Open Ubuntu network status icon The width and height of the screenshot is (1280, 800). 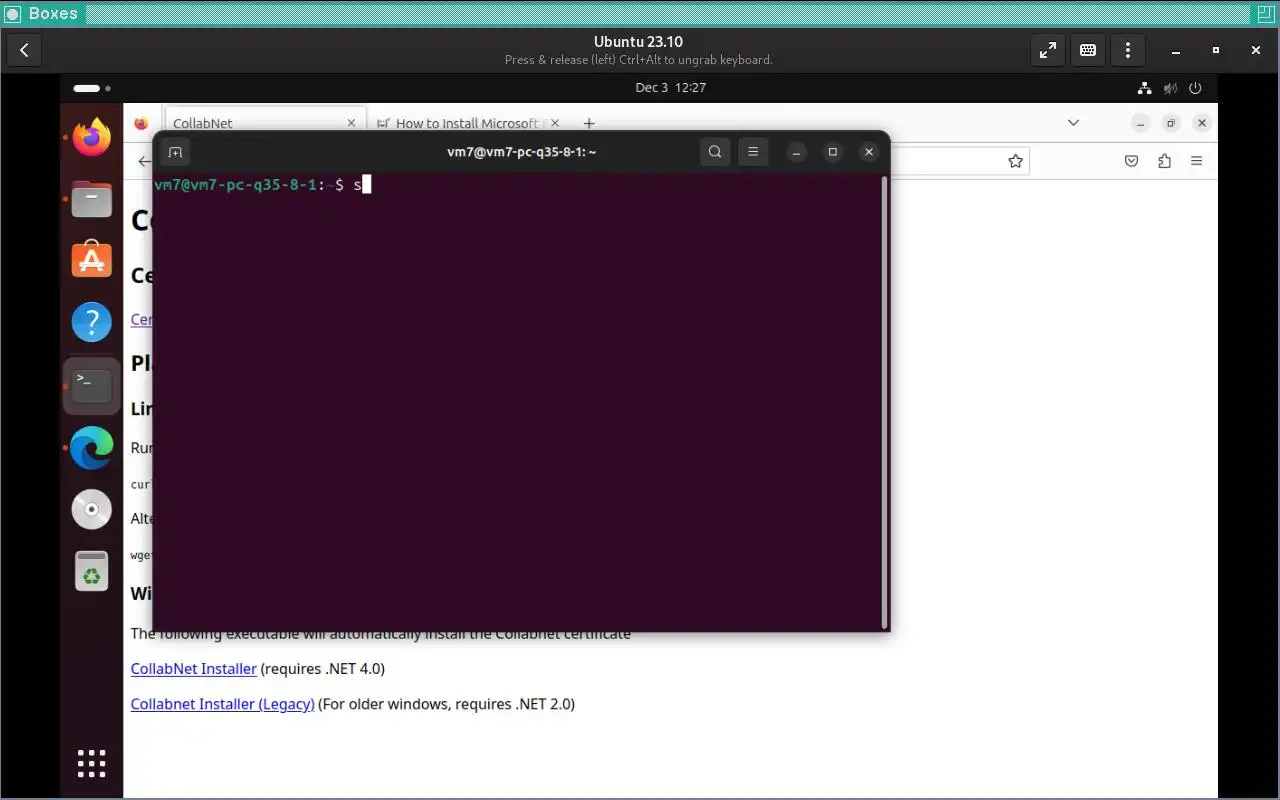(1146, 88)
